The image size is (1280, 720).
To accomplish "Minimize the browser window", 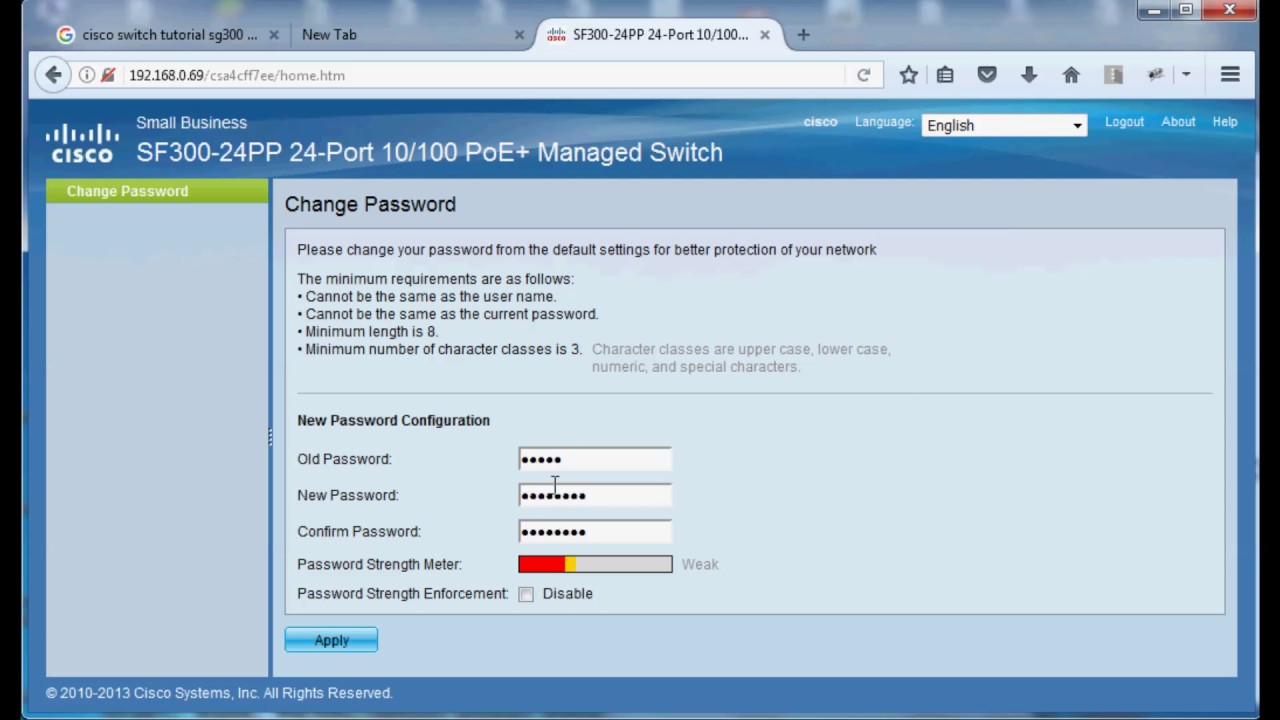I will [x=1156, y=9].
